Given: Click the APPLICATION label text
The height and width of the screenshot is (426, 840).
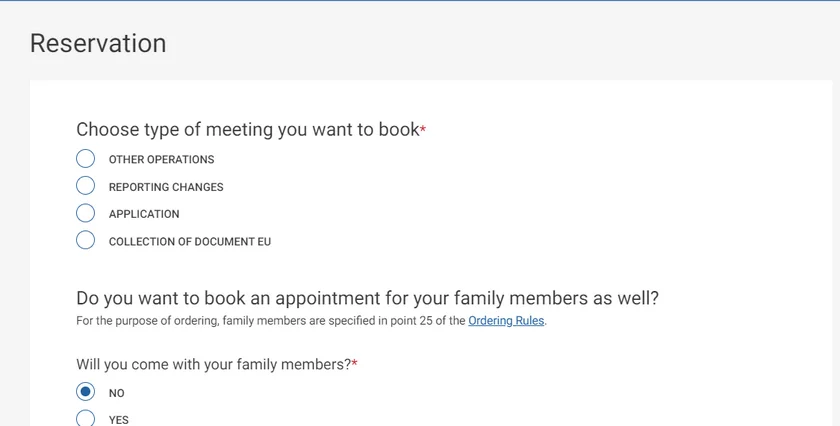Looking at the screenshot, I should (144, 214).
